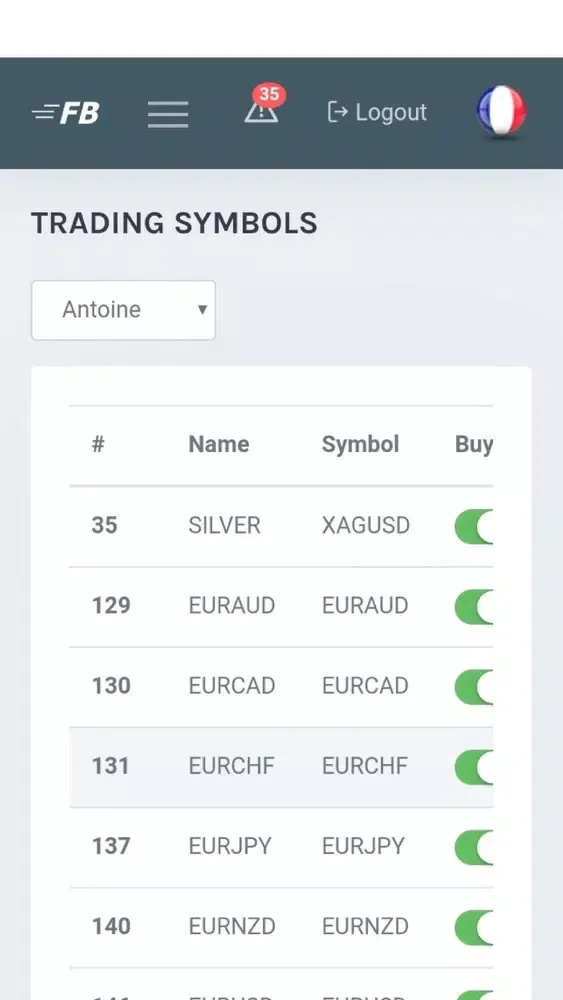The image size is (563, 1000).
Task: Select the XAGUSD symbol cell
Action: tap(365, 526)
